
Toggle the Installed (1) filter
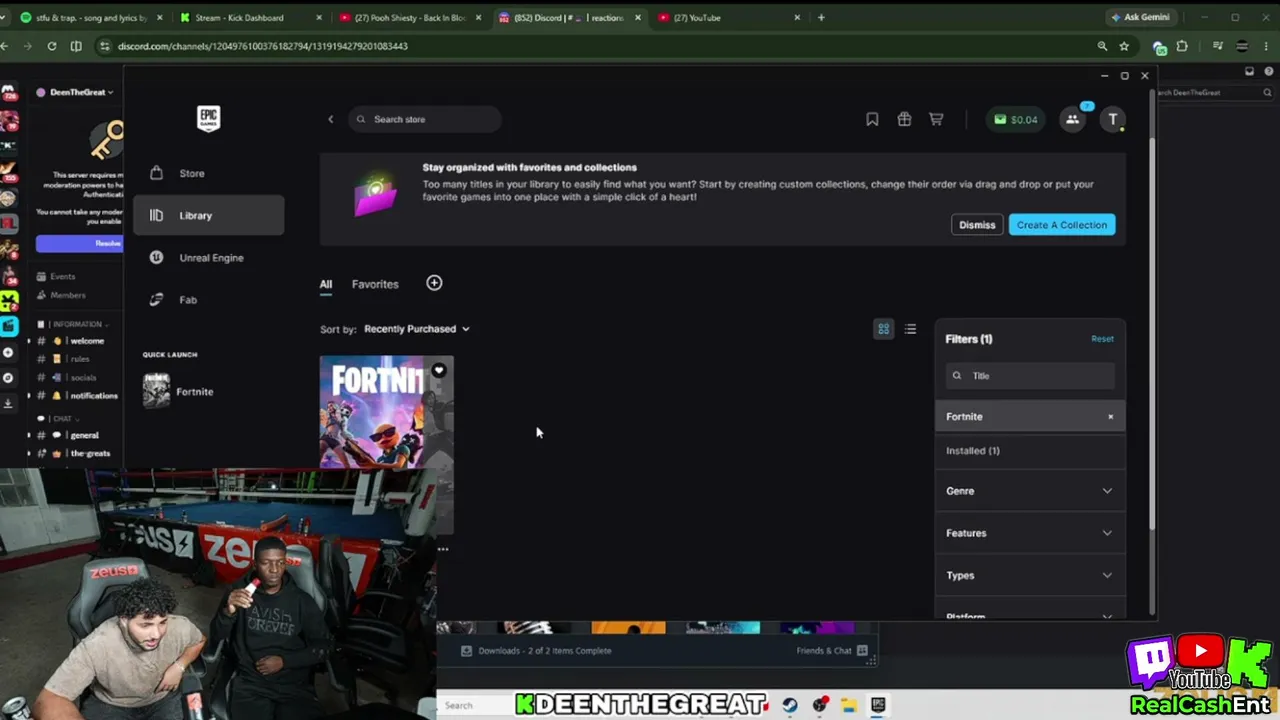(x=1030, y=451)
